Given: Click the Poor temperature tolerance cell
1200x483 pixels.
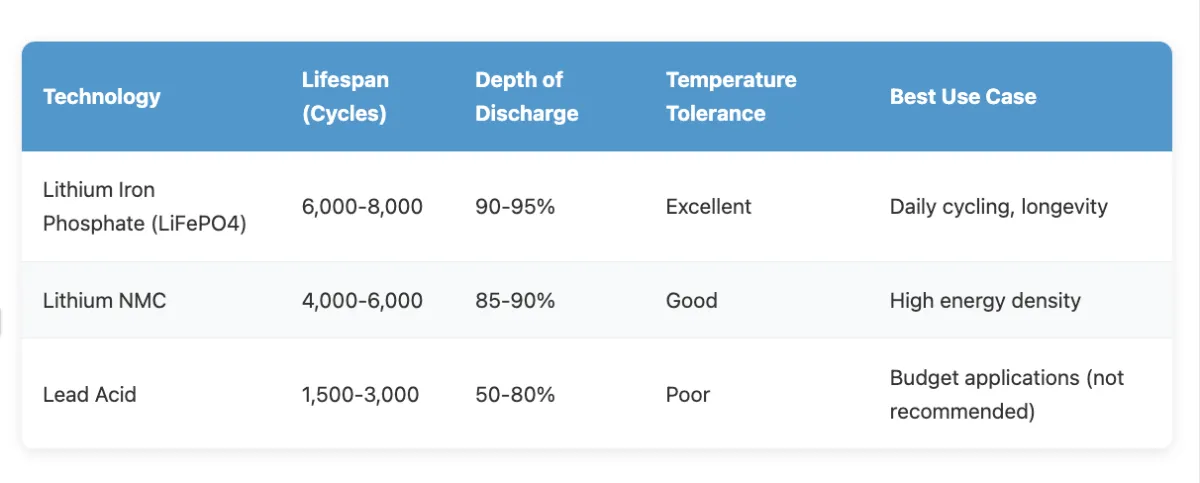Looking at the screenshot, I should click(x=688, y=394).
